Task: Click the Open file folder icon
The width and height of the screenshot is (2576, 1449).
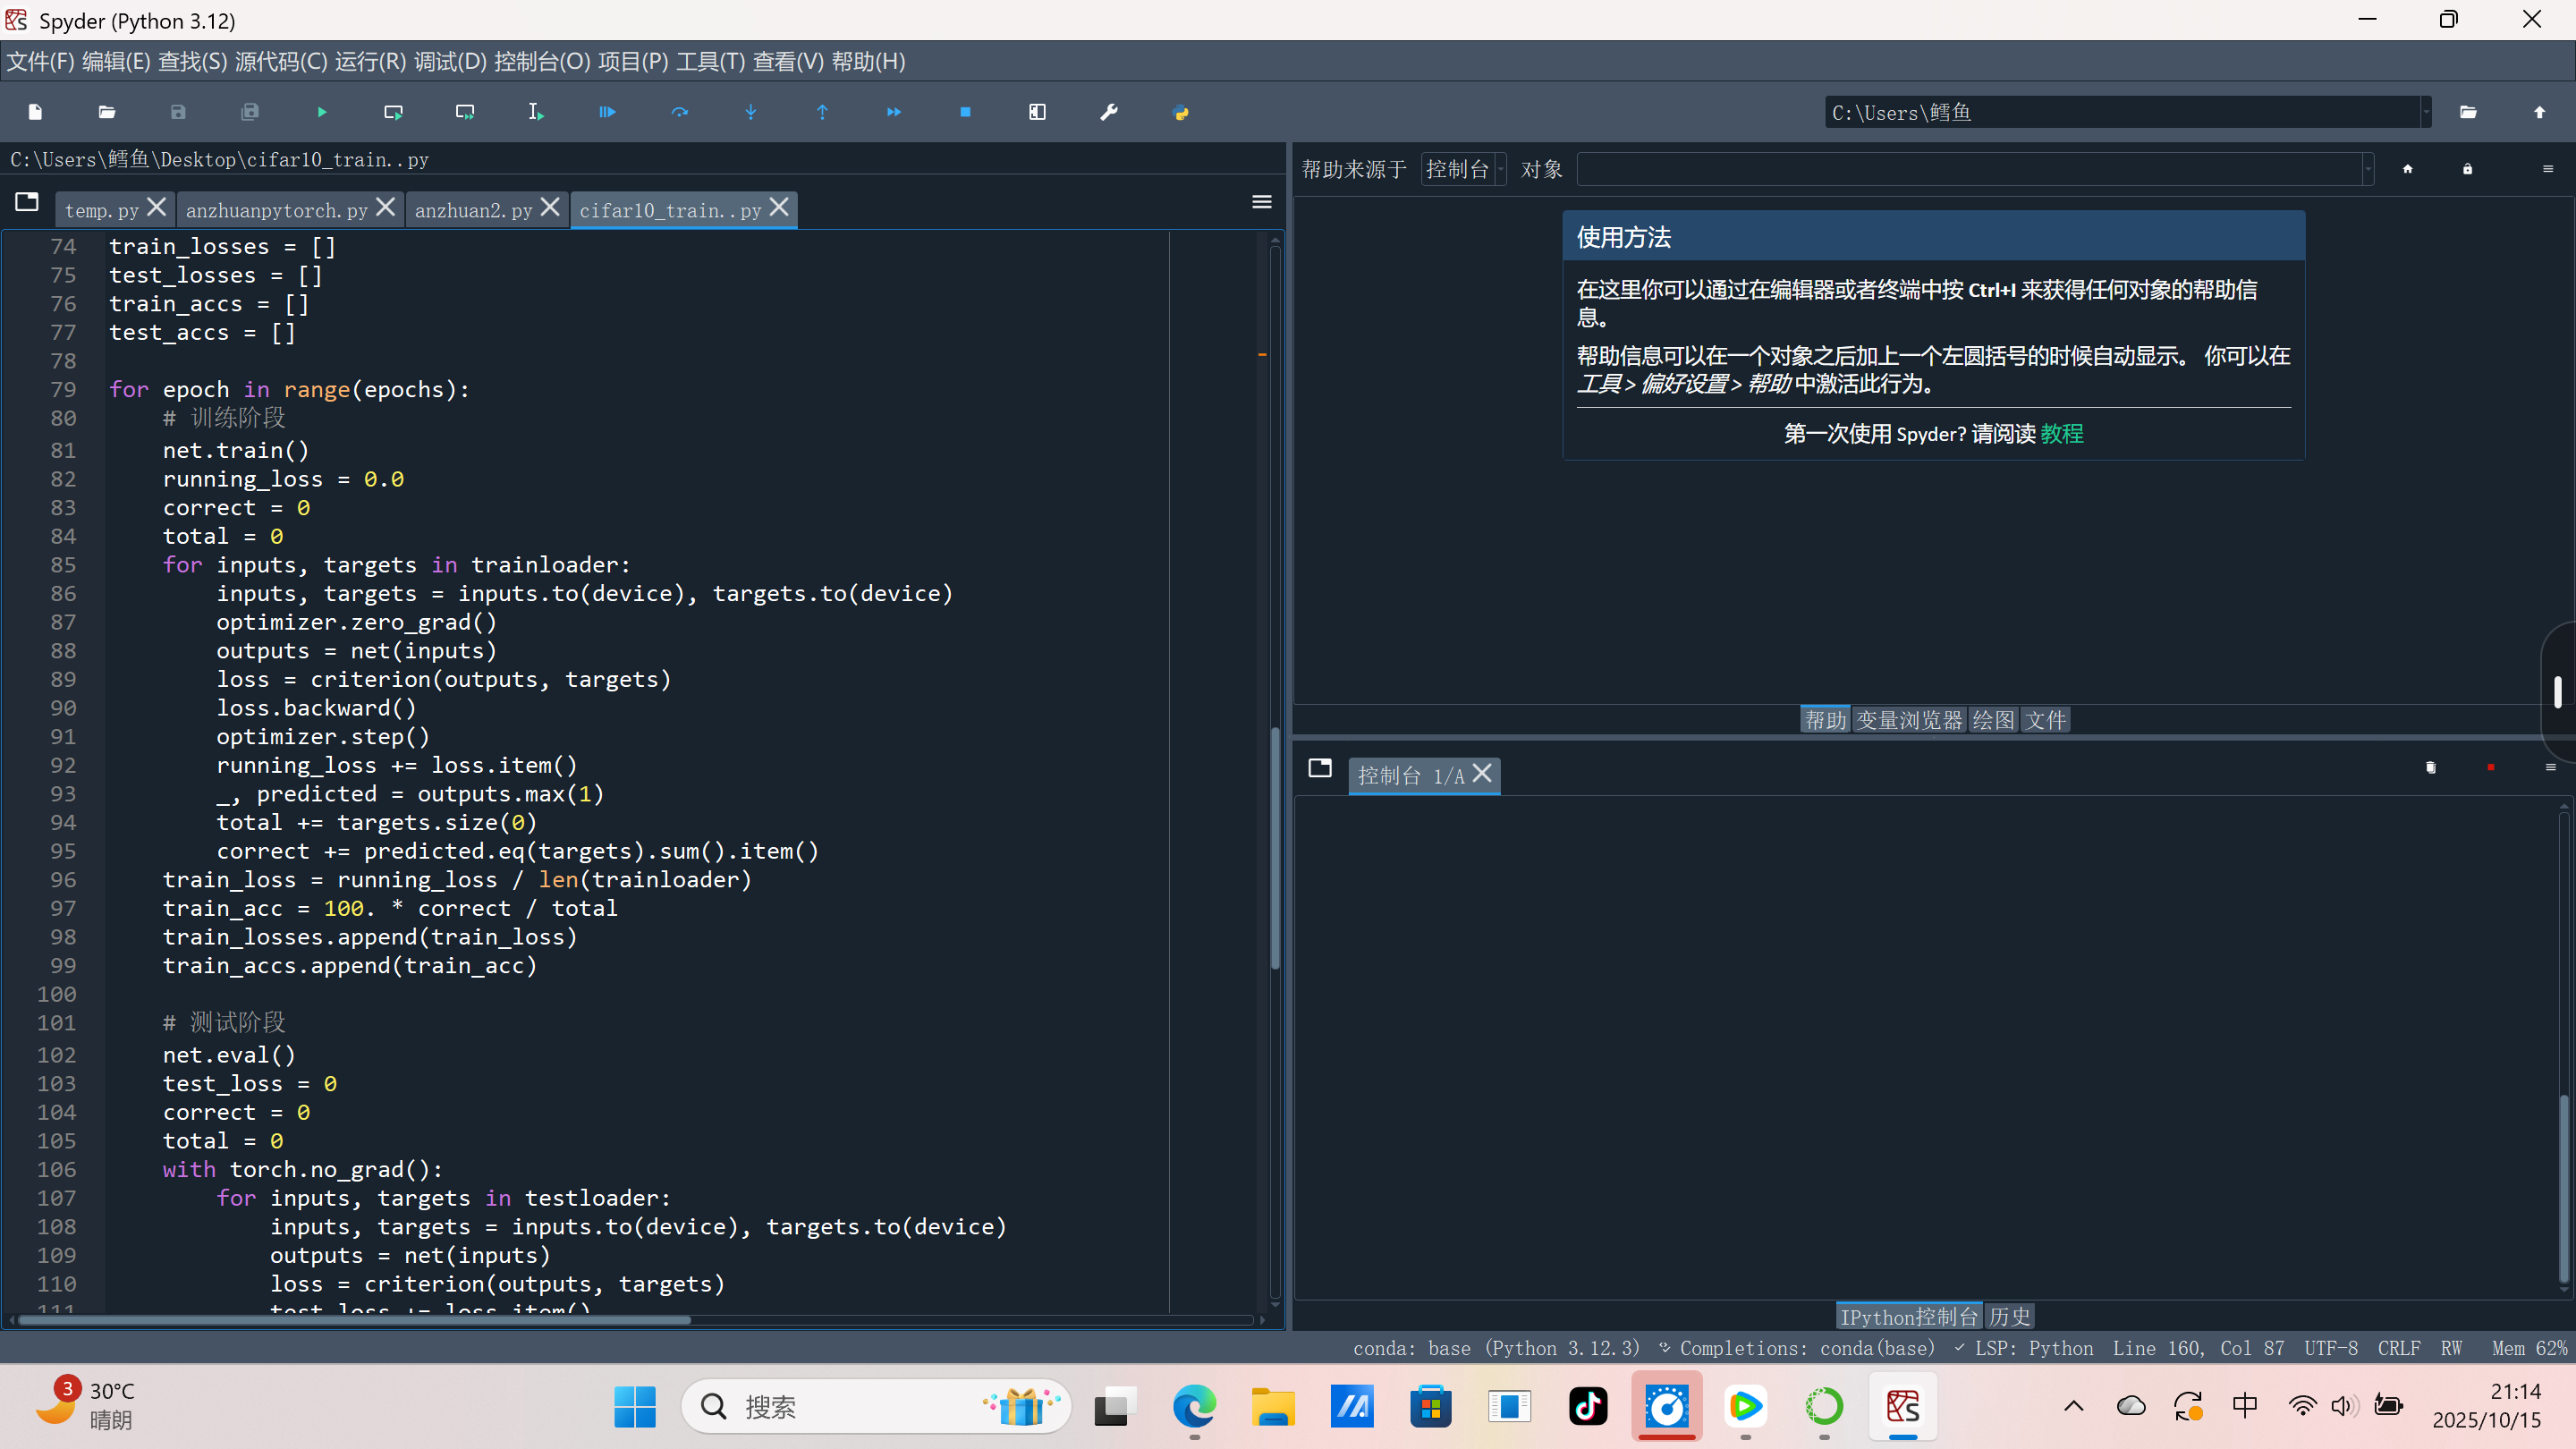Action: (107, 112)
